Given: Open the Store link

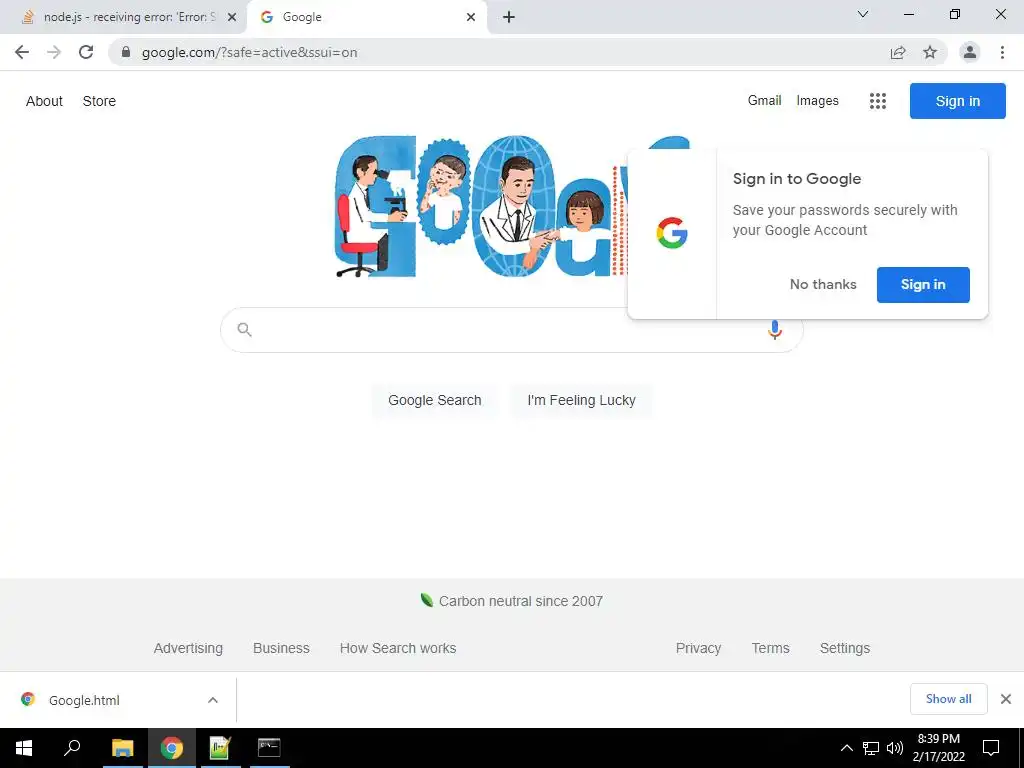Looking at the screenshot, I should (x=99, y=101).
